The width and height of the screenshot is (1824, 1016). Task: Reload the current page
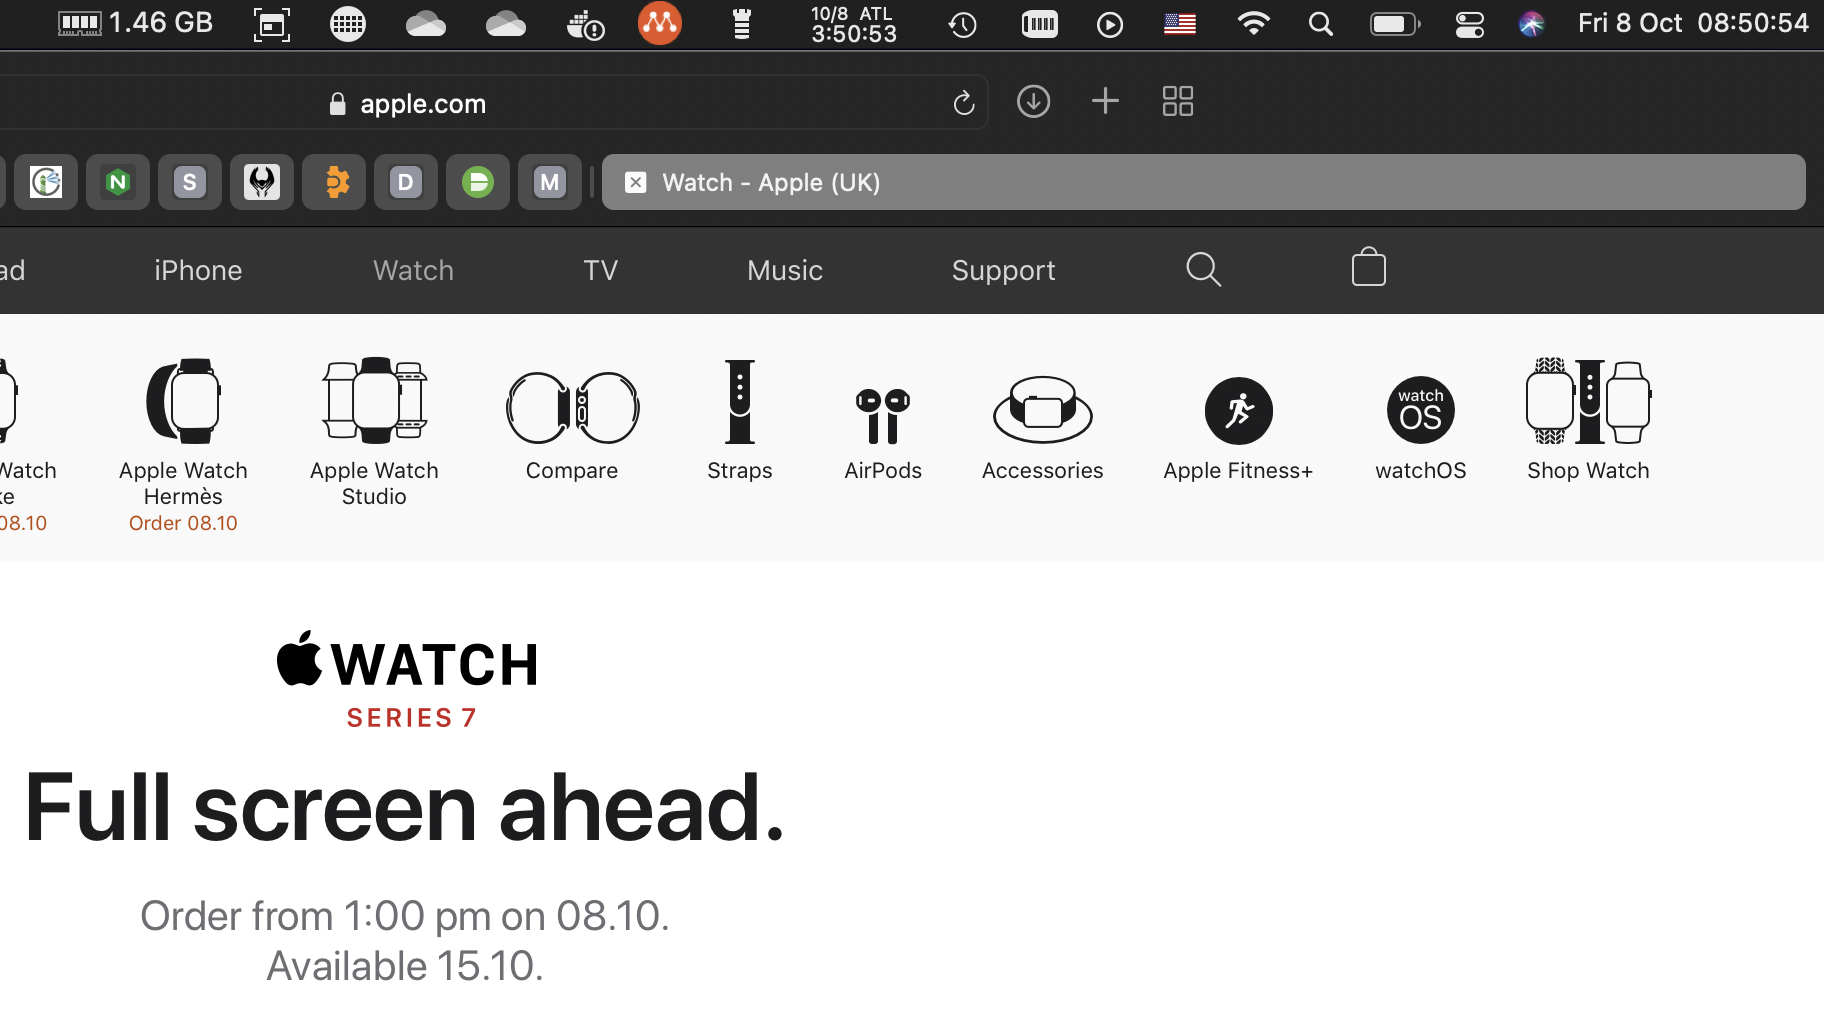[x=963, y=102]
